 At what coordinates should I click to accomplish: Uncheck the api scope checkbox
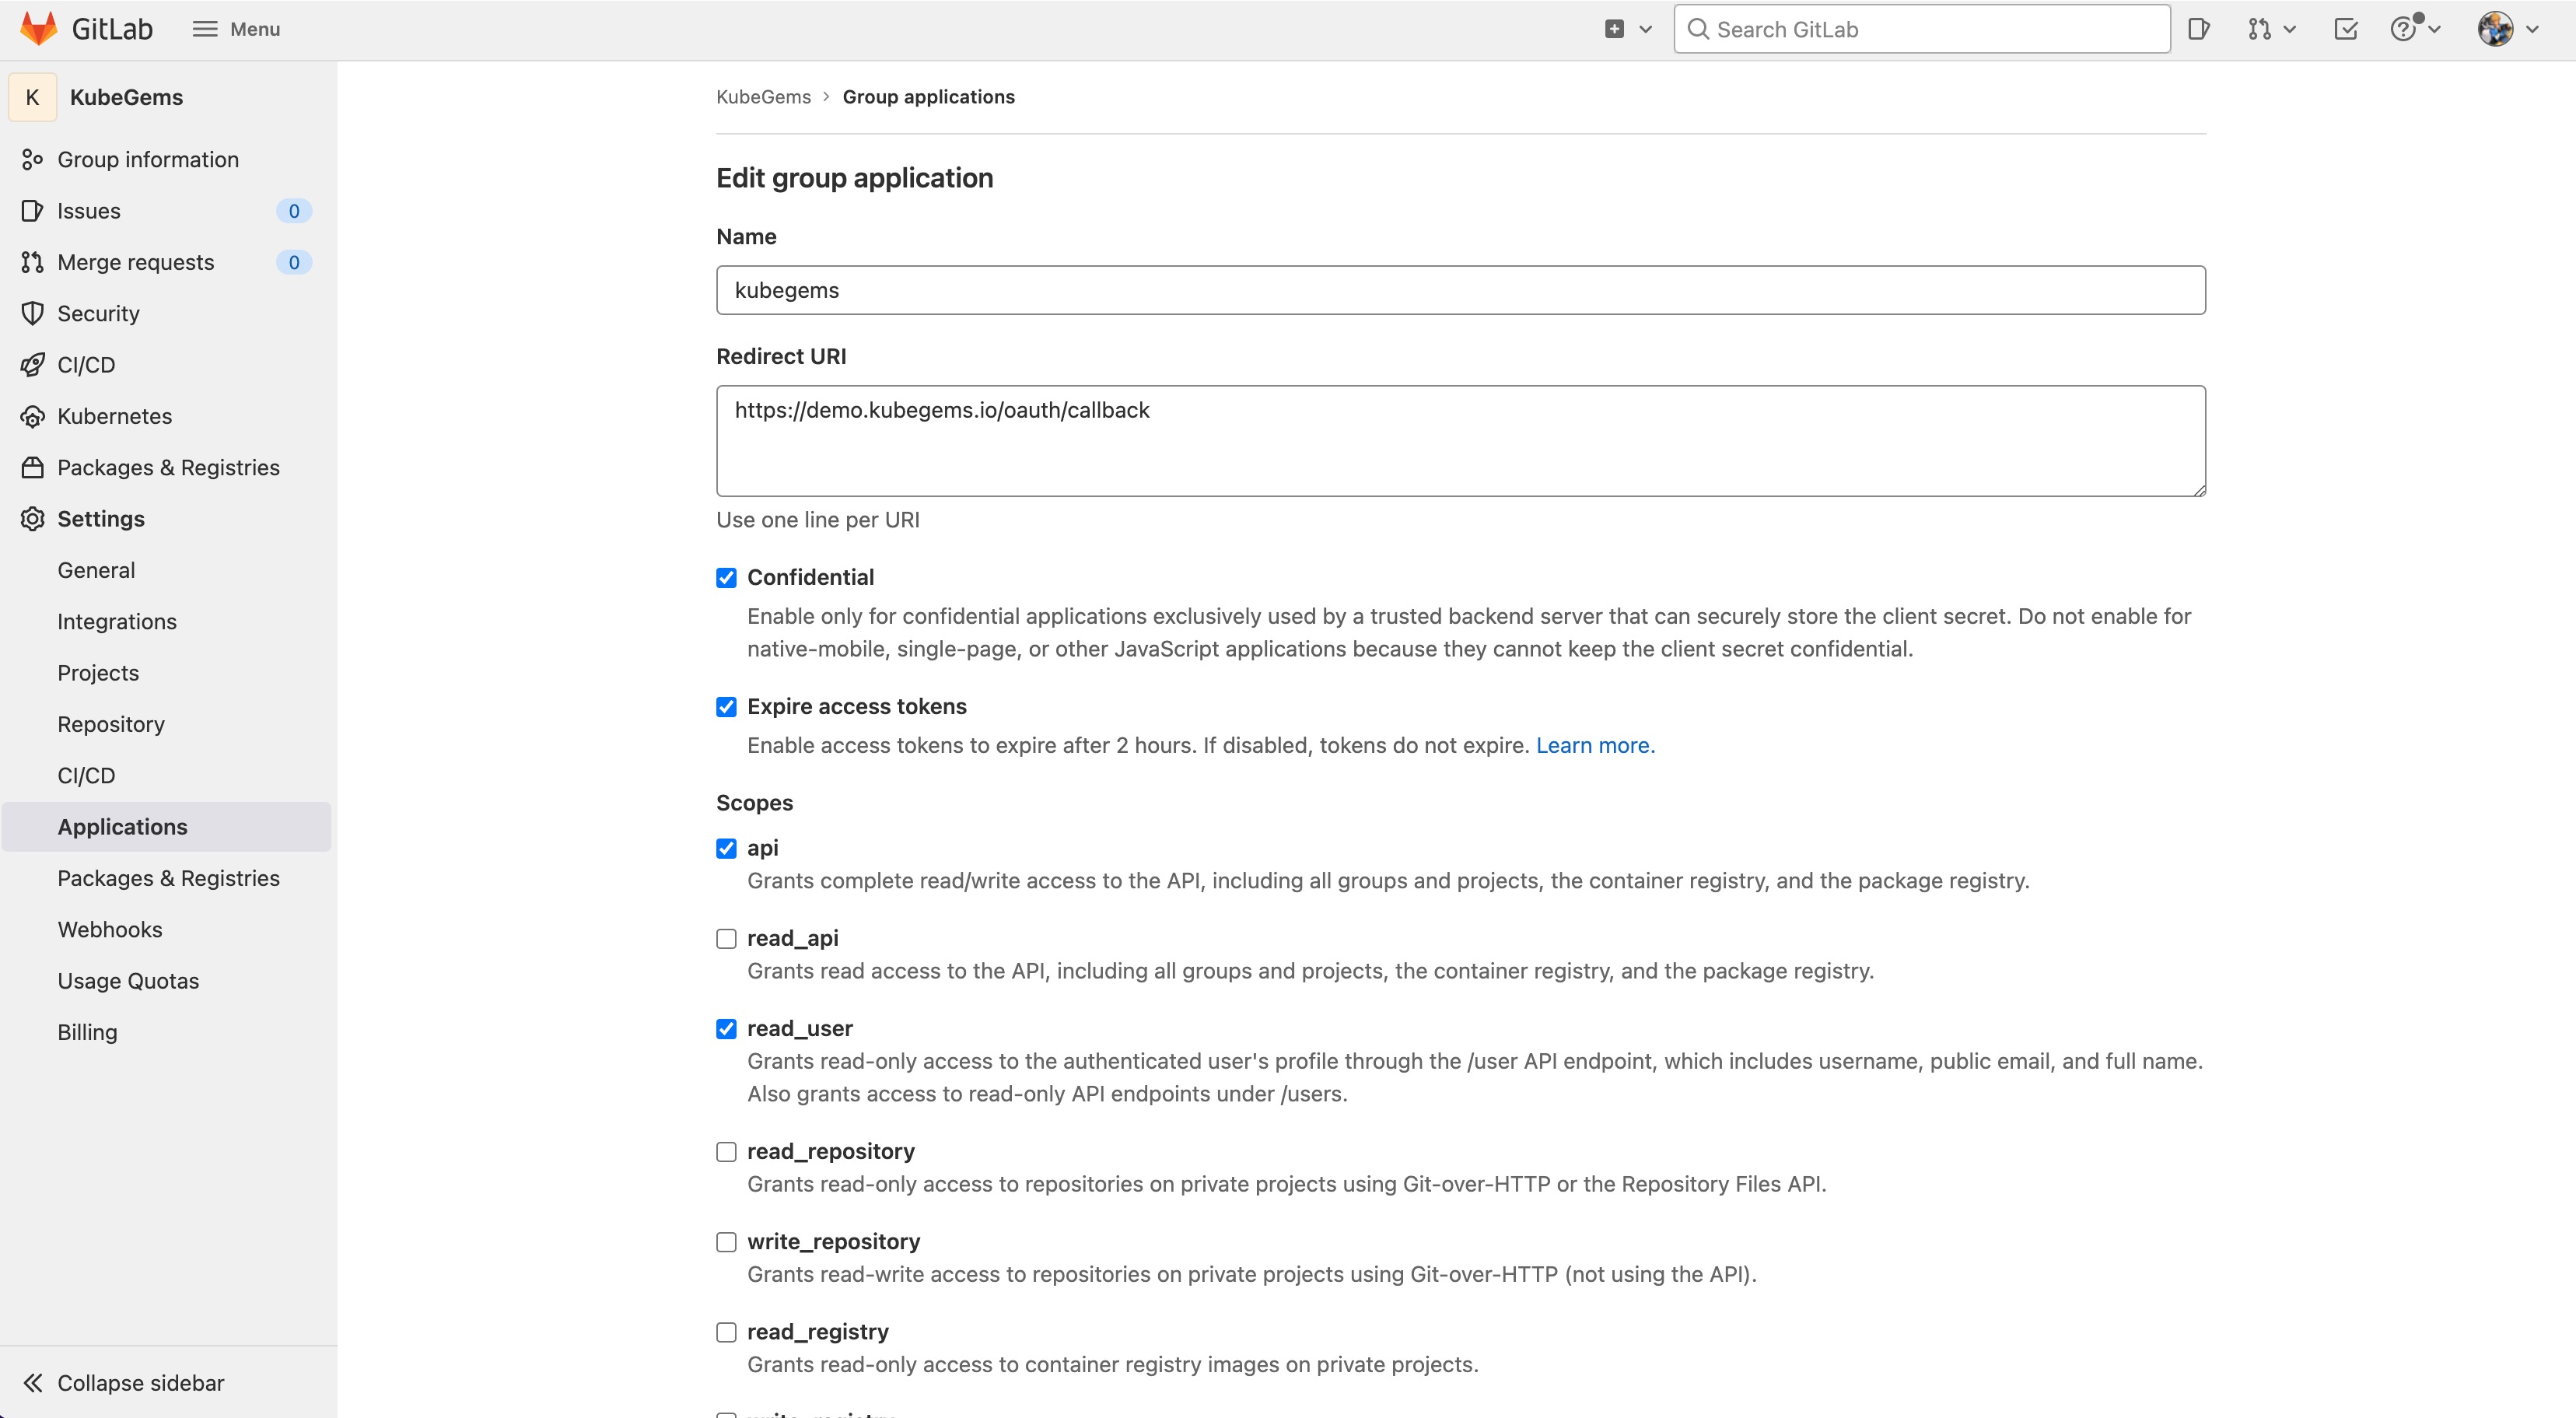click(x=726, y=849)
